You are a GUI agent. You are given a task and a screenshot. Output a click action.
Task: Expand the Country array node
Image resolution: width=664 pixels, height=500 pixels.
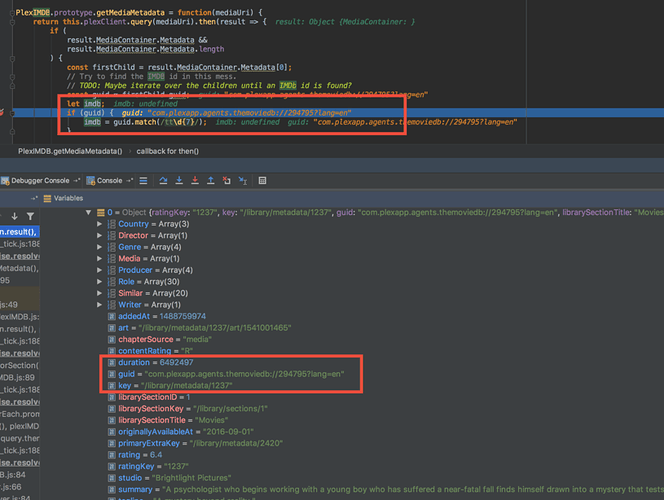click(x=99, y=224)
